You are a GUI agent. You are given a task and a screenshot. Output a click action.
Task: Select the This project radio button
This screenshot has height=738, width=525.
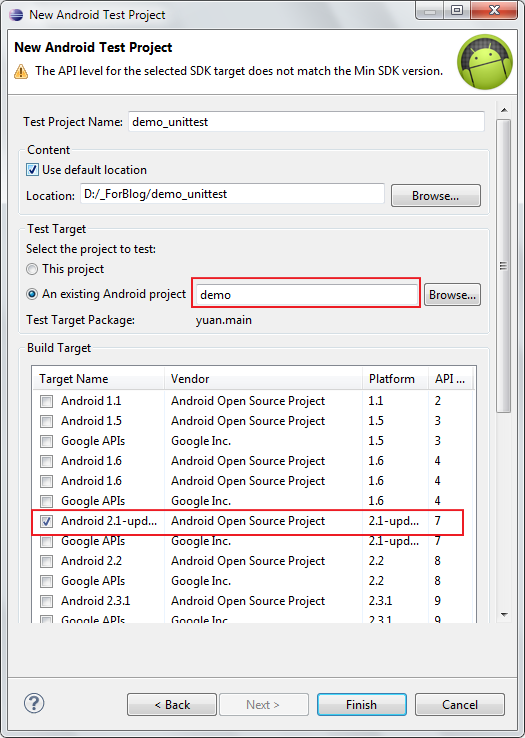pos(32,269)
